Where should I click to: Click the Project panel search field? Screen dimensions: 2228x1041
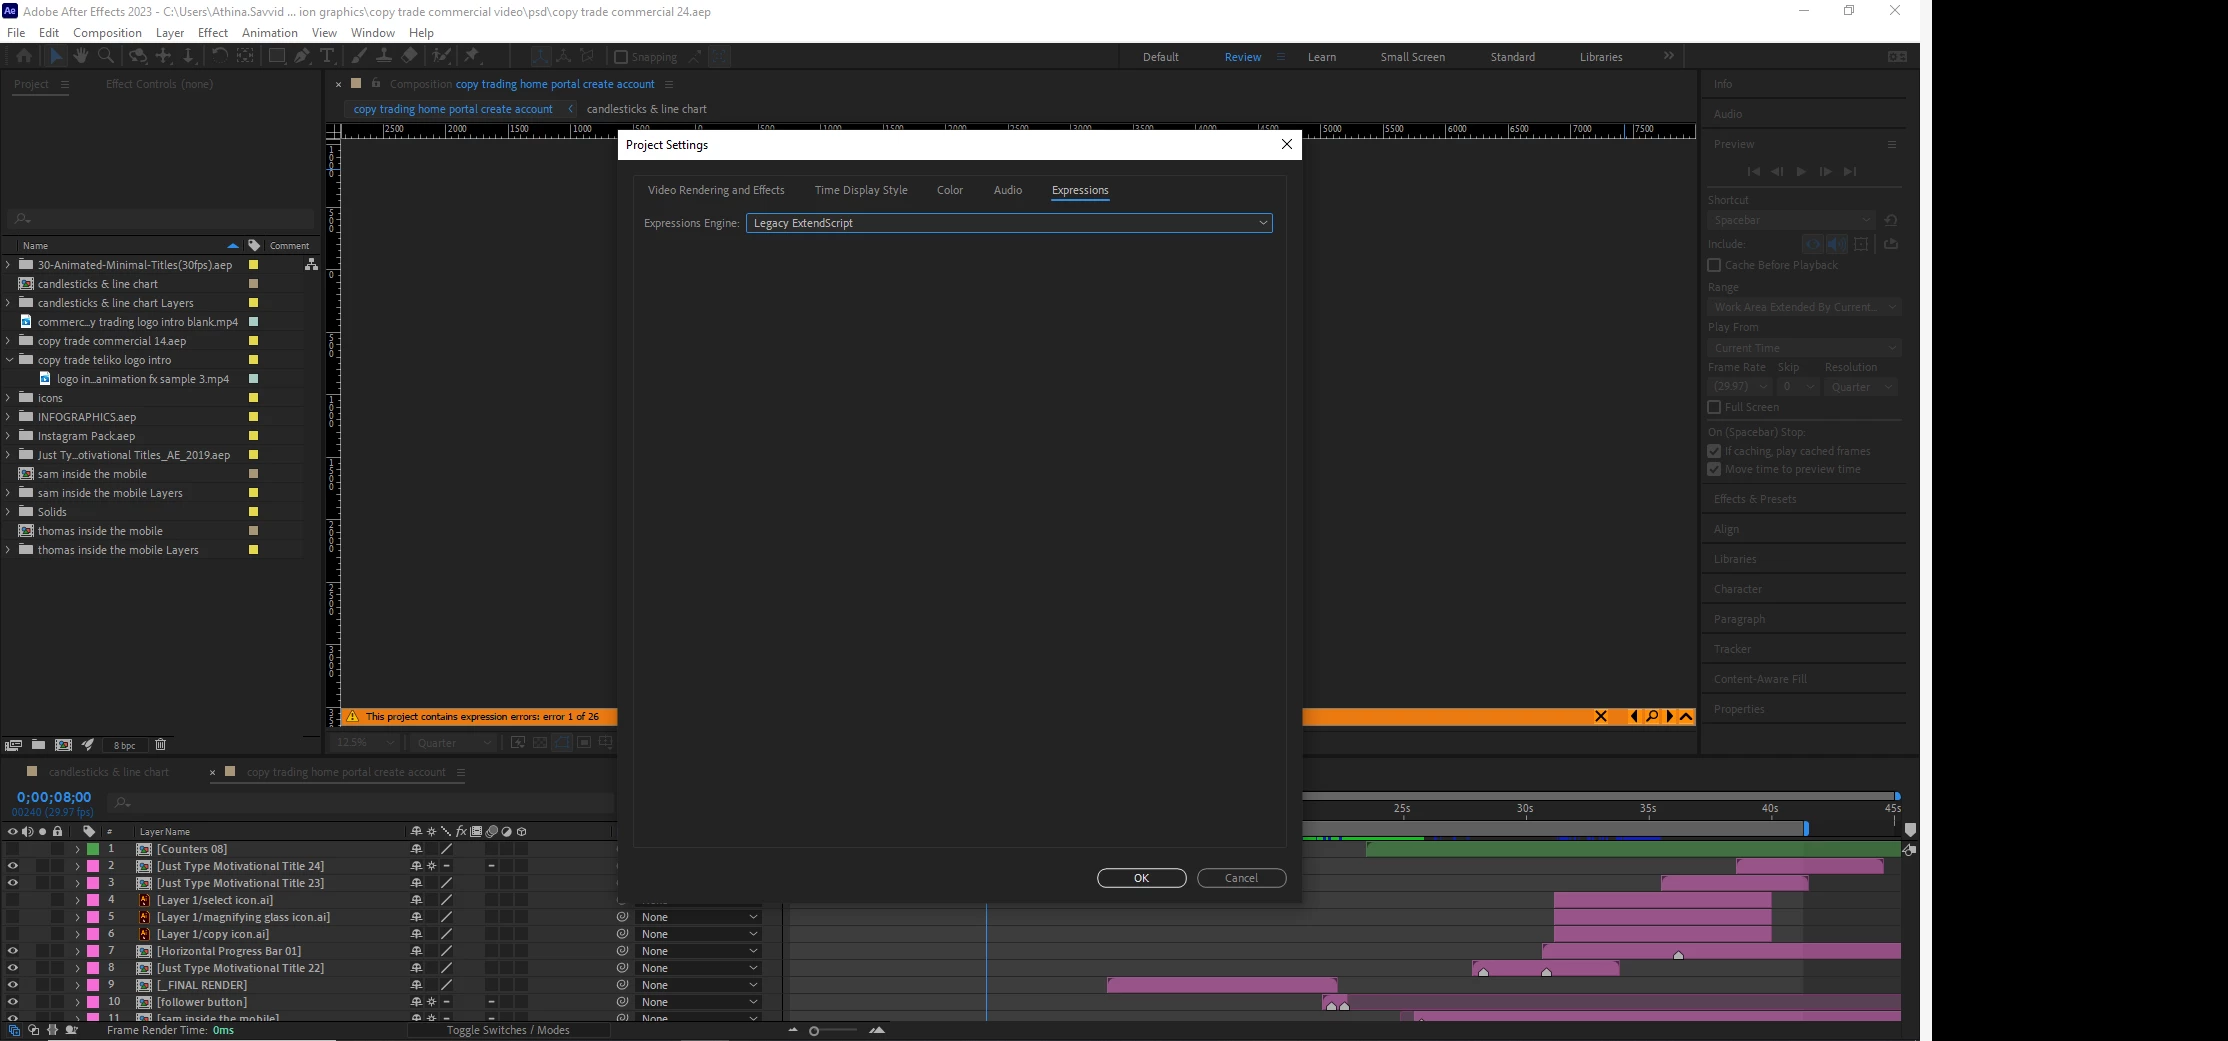pos(160,219)
